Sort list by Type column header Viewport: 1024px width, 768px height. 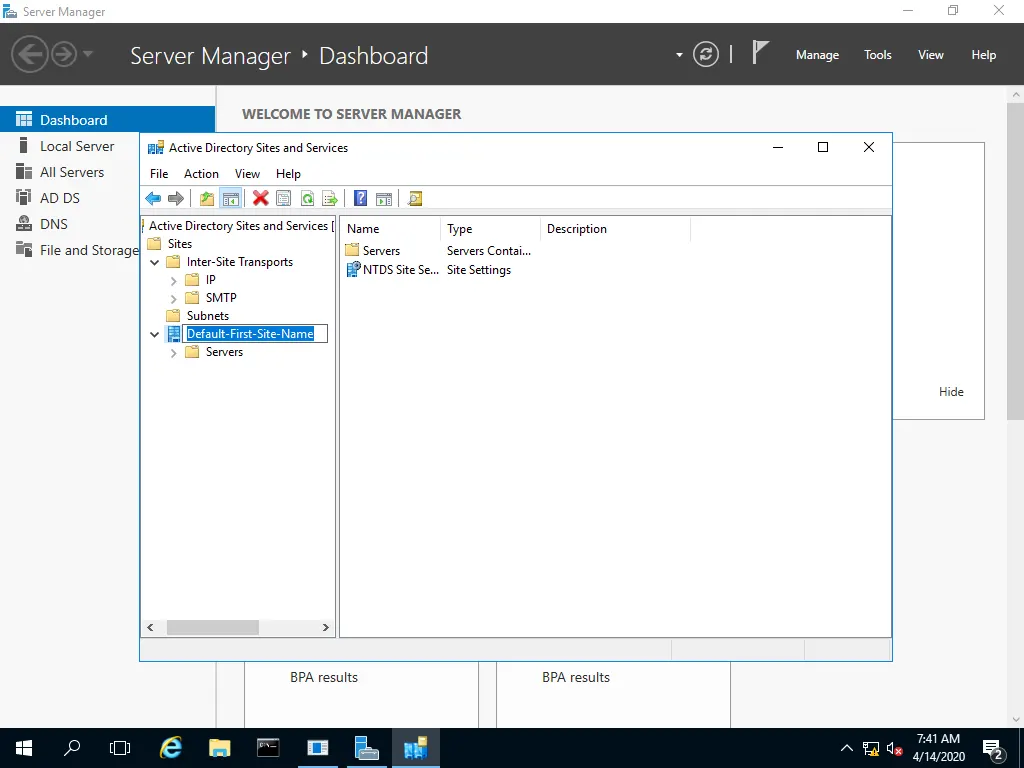point(490,229)
